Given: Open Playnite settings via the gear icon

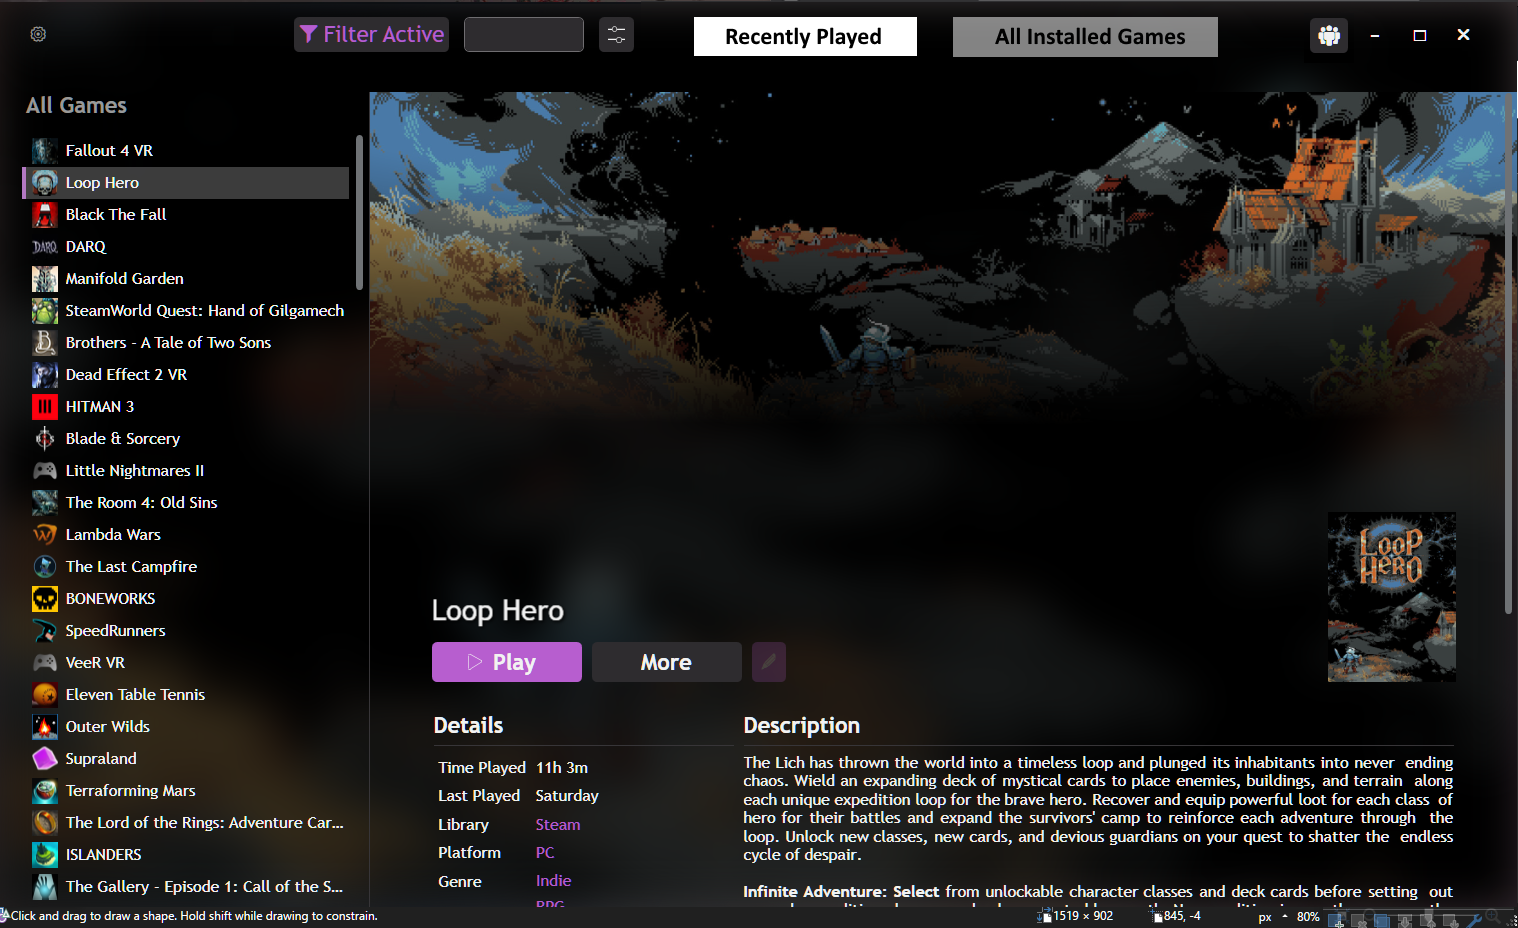Looking at the screenshot, I should 38,33.
